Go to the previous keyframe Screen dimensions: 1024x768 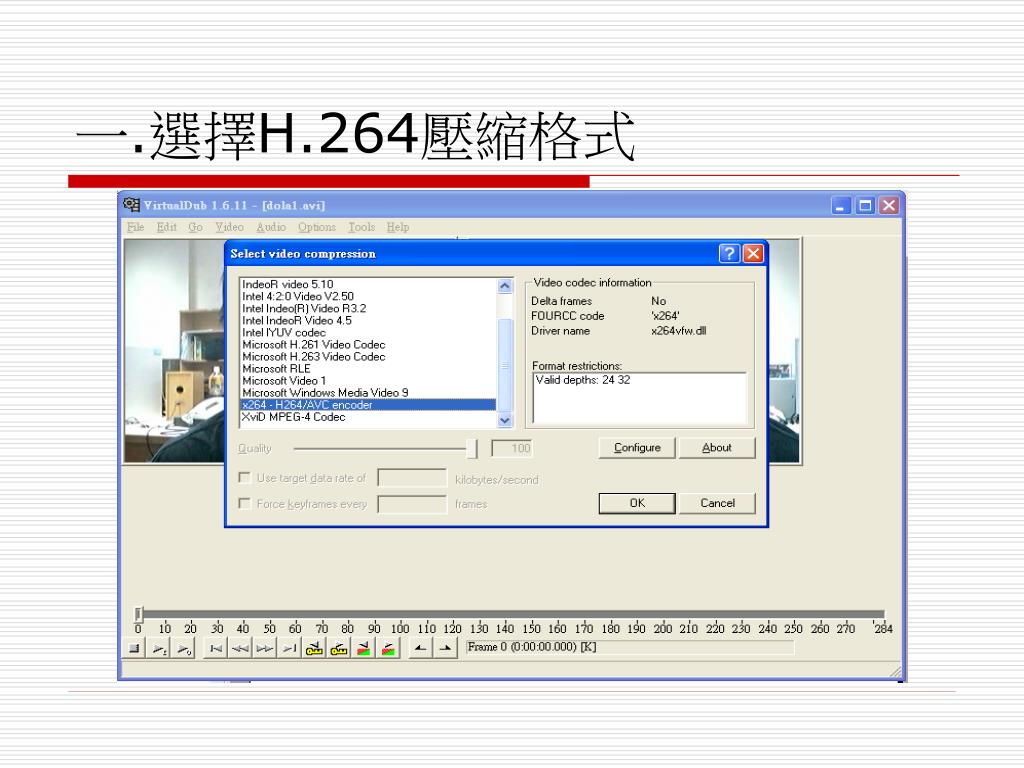[x=314, y=648]
